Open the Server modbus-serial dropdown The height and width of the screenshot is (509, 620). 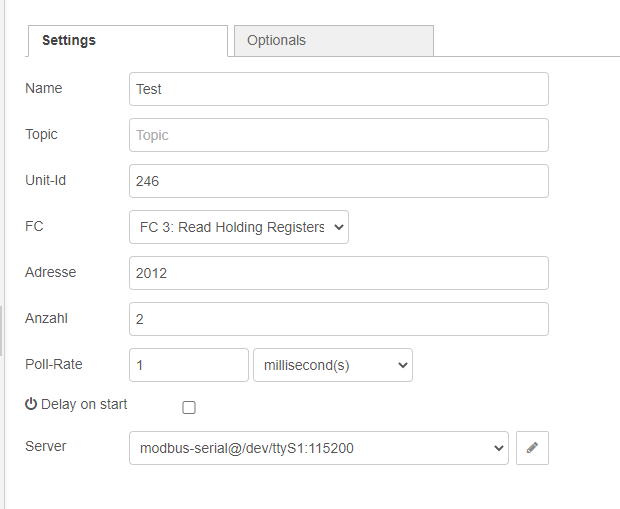click(x=318, y=449)
